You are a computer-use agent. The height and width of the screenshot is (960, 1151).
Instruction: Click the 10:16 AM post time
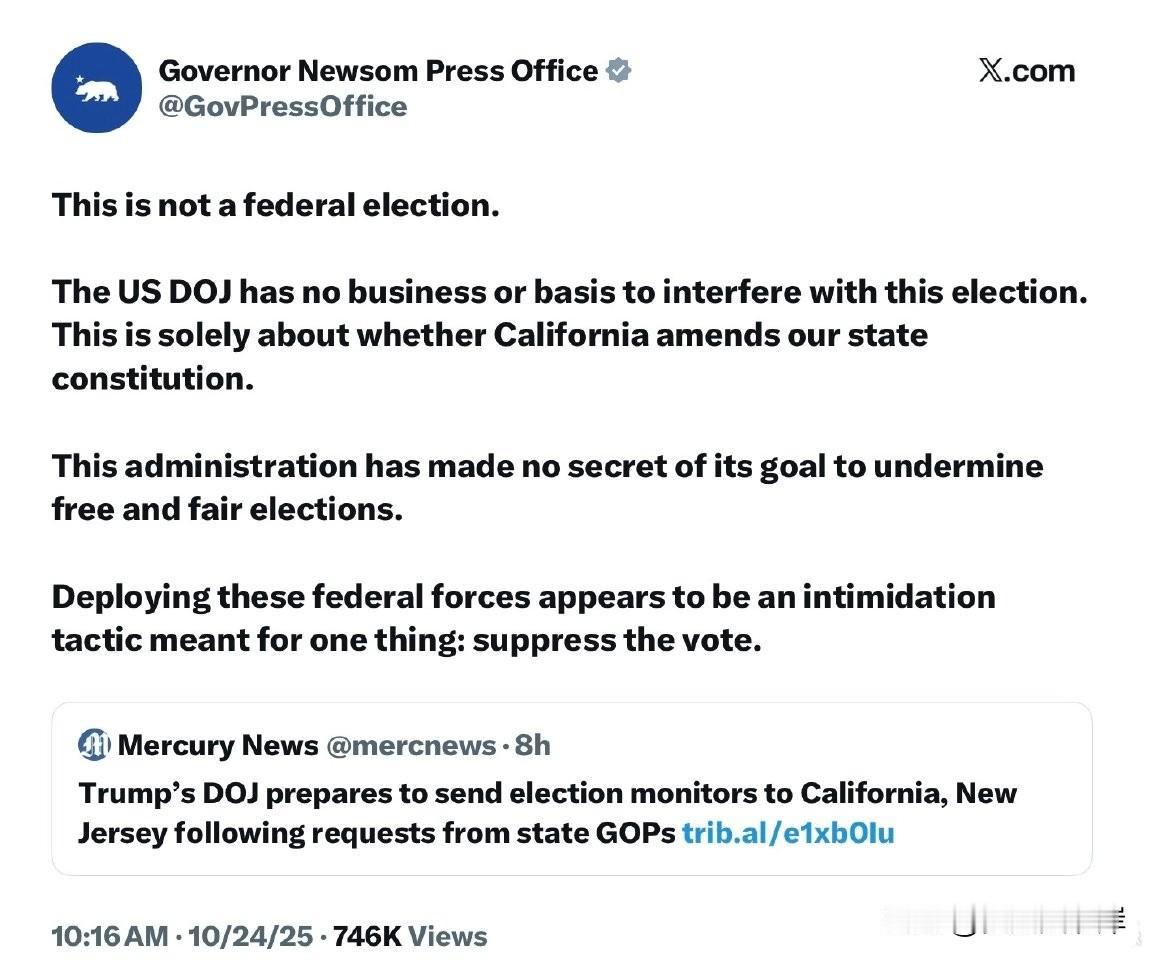[x=109, y=936]
